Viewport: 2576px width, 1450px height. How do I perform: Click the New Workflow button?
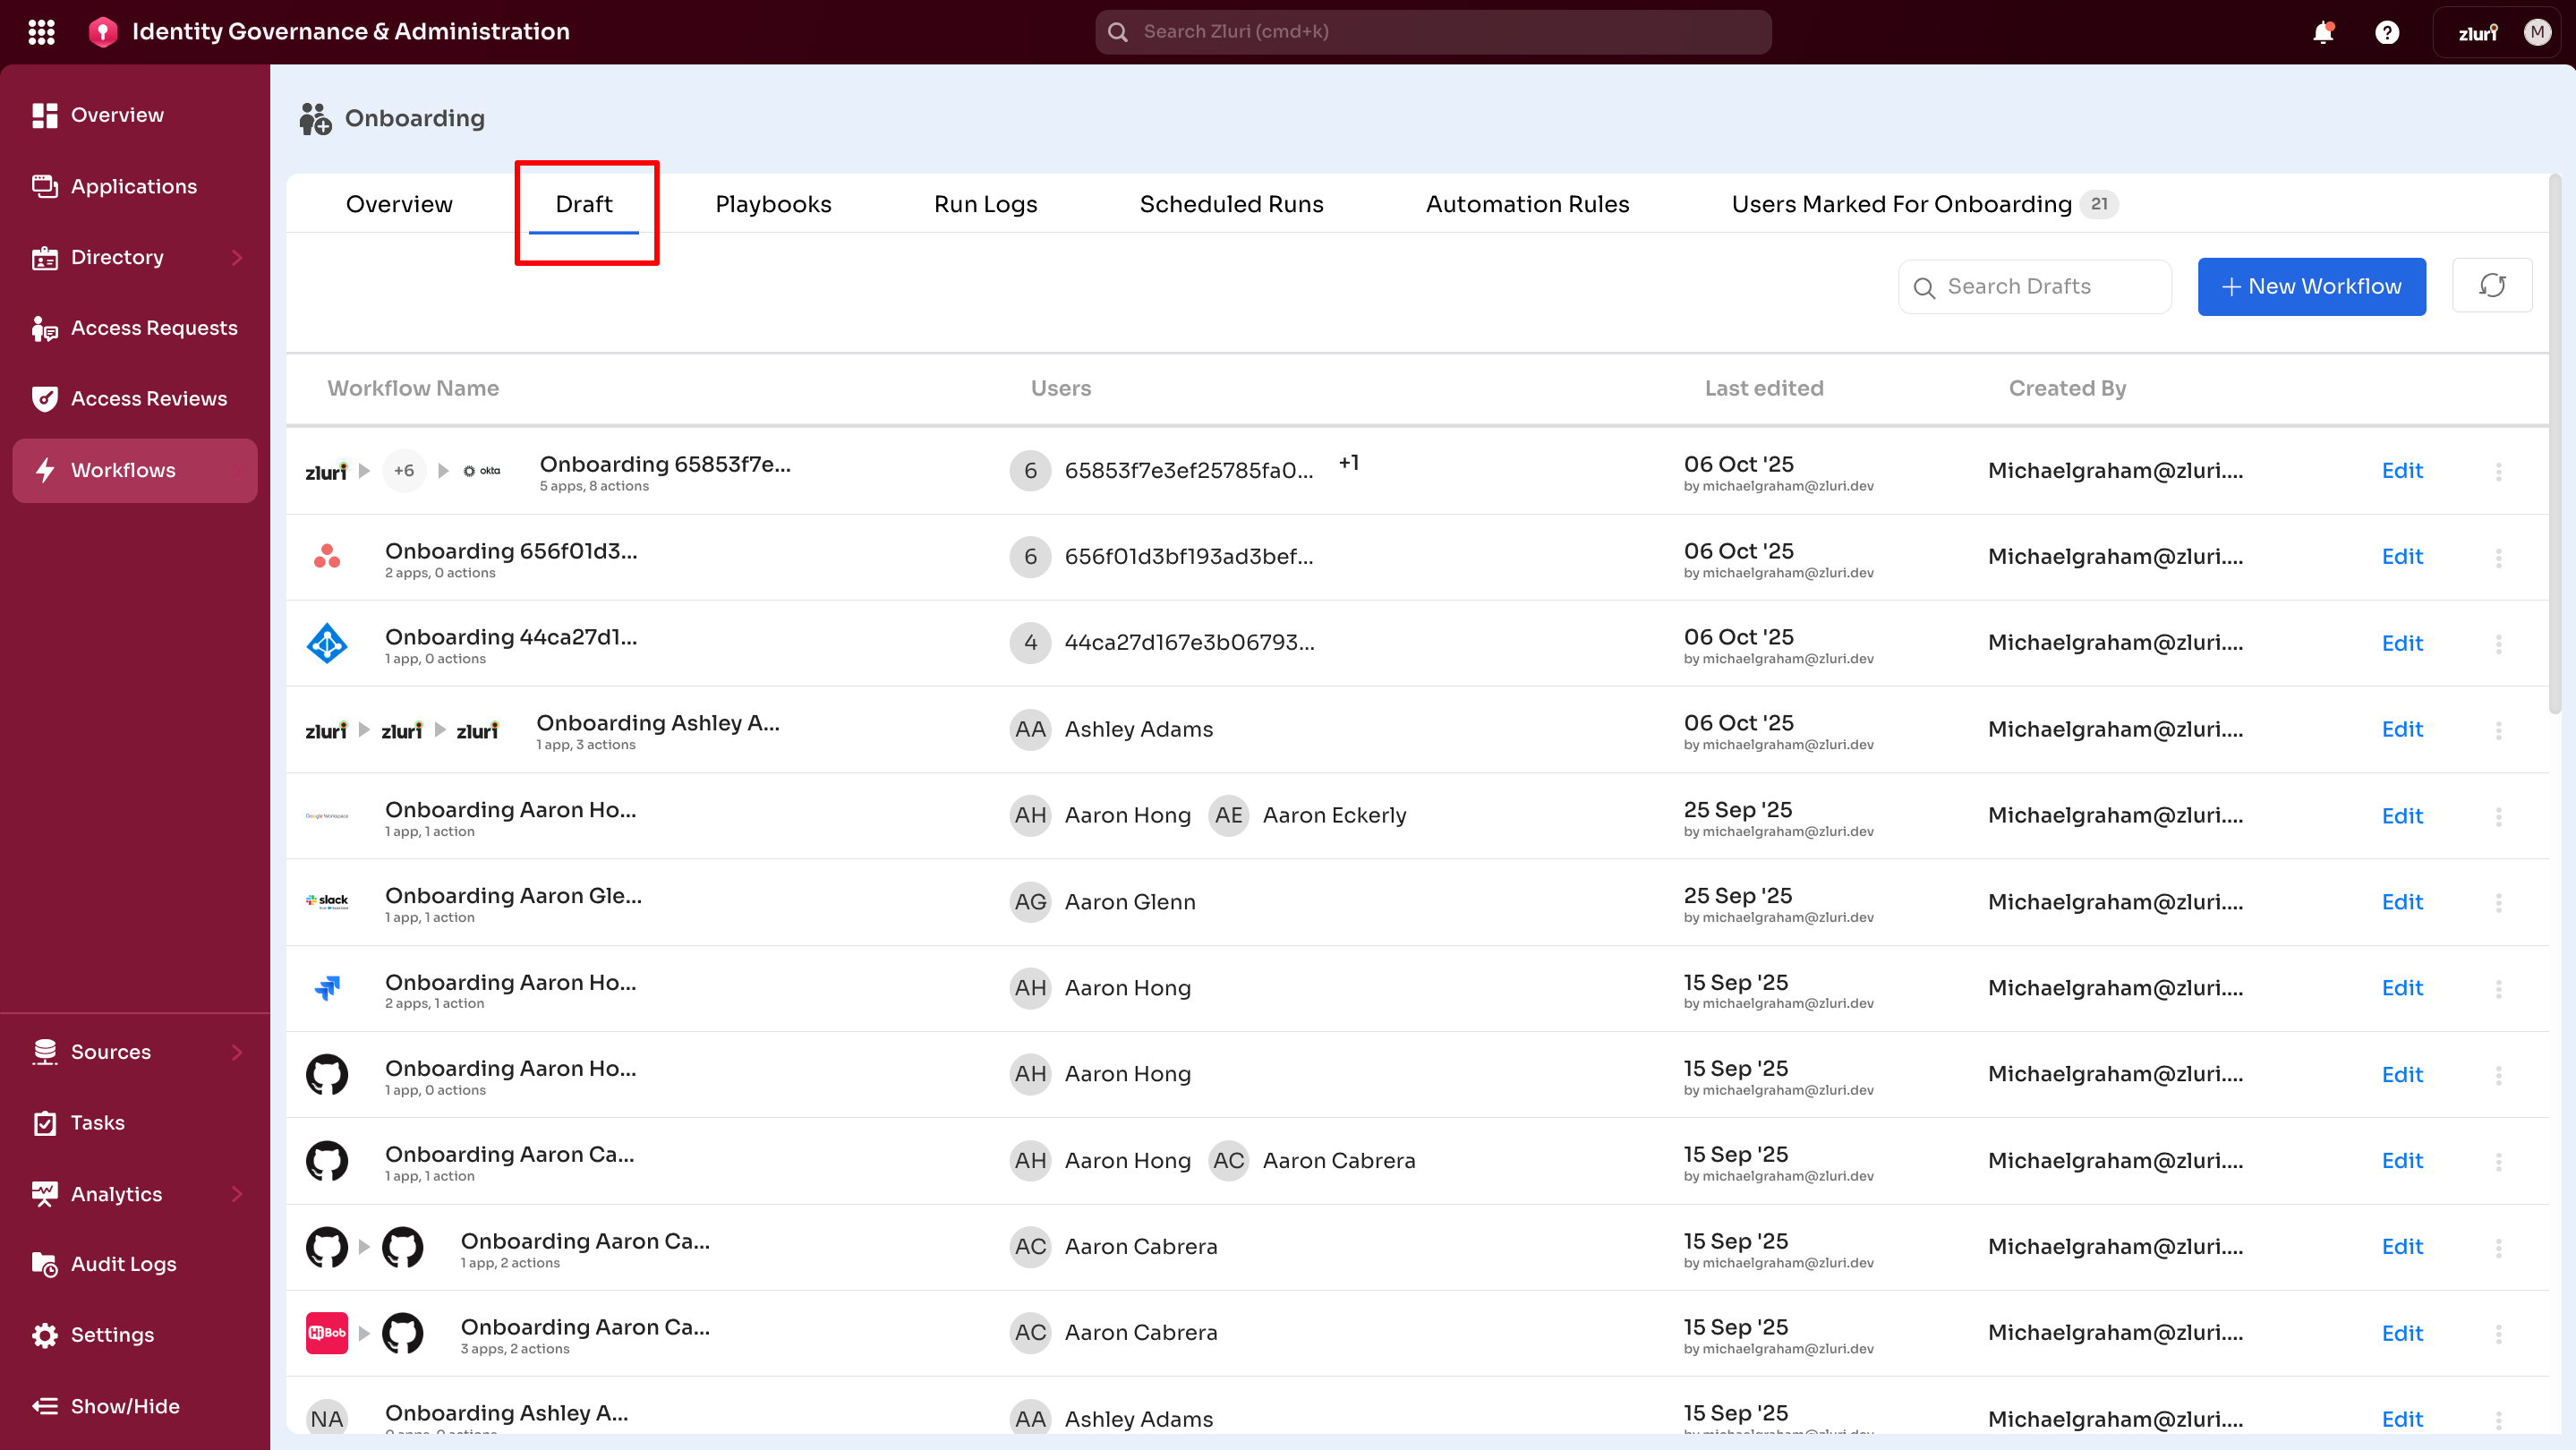click(2311, 287)
